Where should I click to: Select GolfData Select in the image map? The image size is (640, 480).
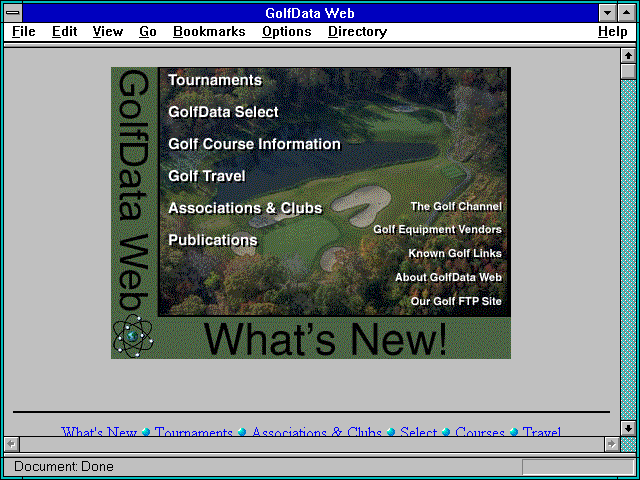pos(223,112)
